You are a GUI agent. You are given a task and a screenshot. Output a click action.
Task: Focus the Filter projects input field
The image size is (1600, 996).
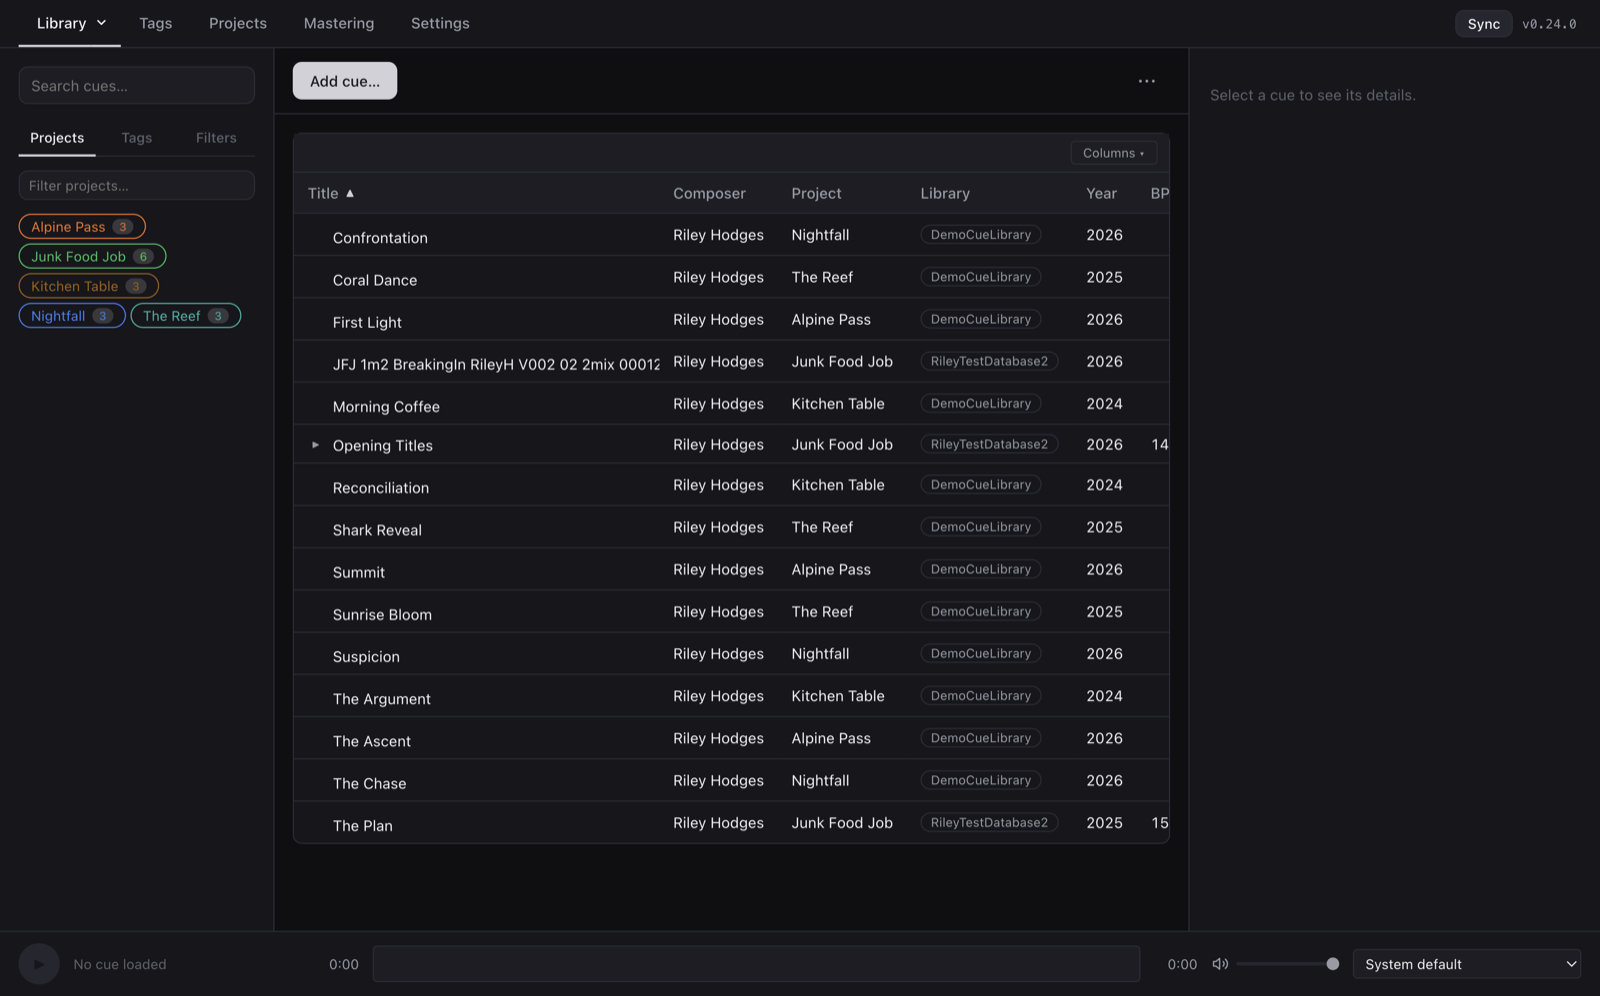tap(137, 186)
